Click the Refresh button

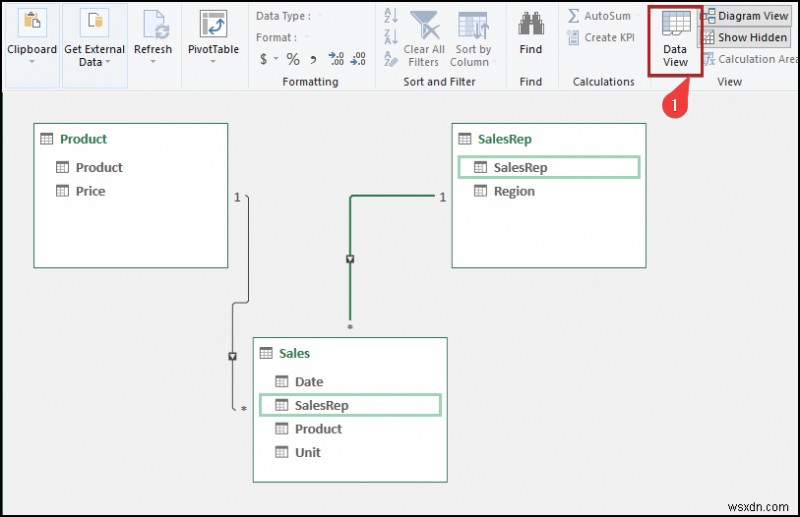153,38
